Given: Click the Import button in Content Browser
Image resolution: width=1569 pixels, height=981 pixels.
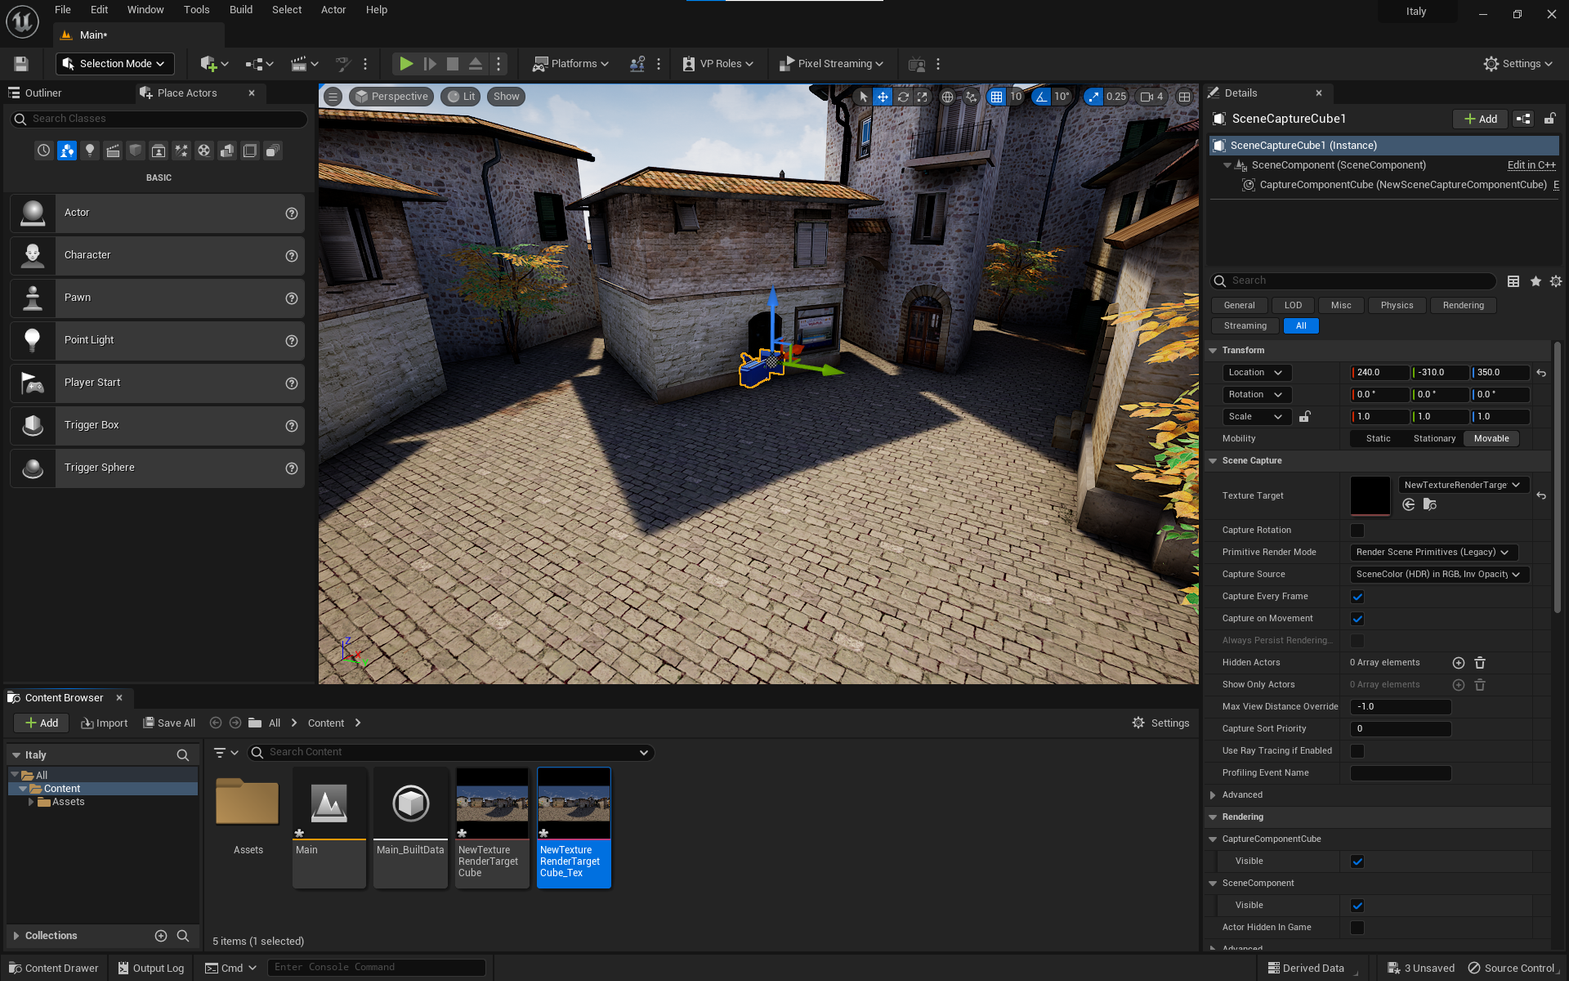Looking at the screenshot, I should 104,723.
